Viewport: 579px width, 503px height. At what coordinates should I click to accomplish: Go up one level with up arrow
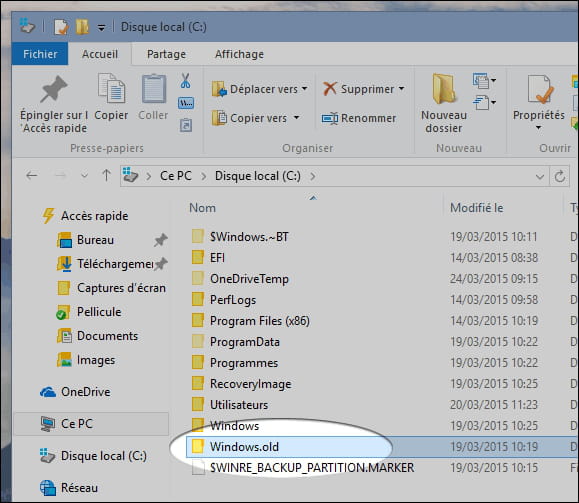(x=106, y=175)
